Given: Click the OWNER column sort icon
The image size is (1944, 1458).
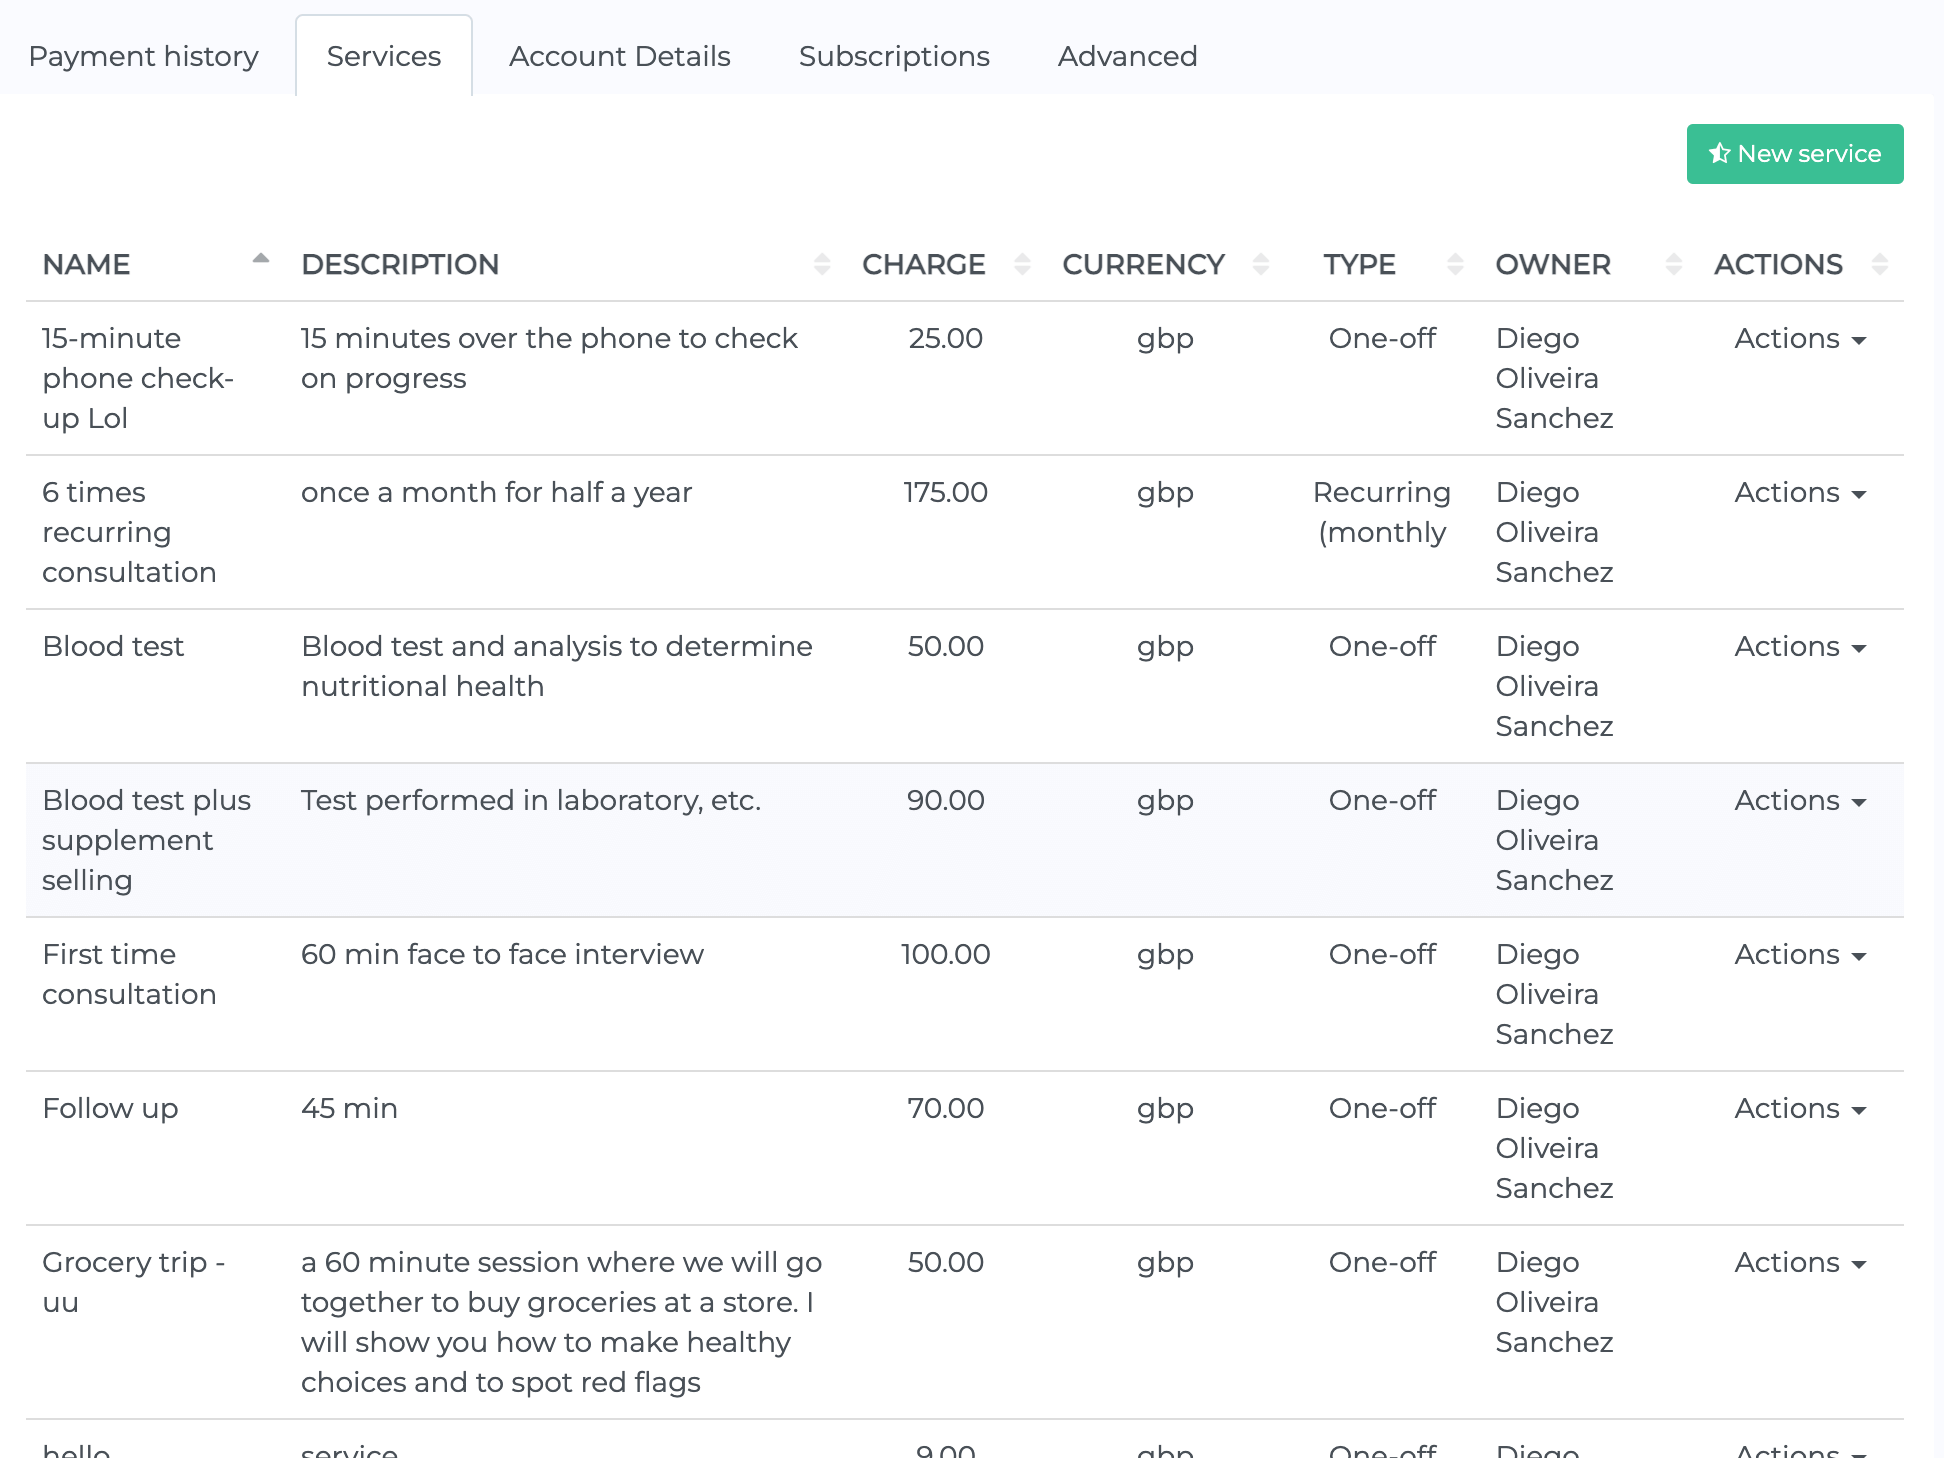Looking at the screenshot, I should [x=1675, y=264].
